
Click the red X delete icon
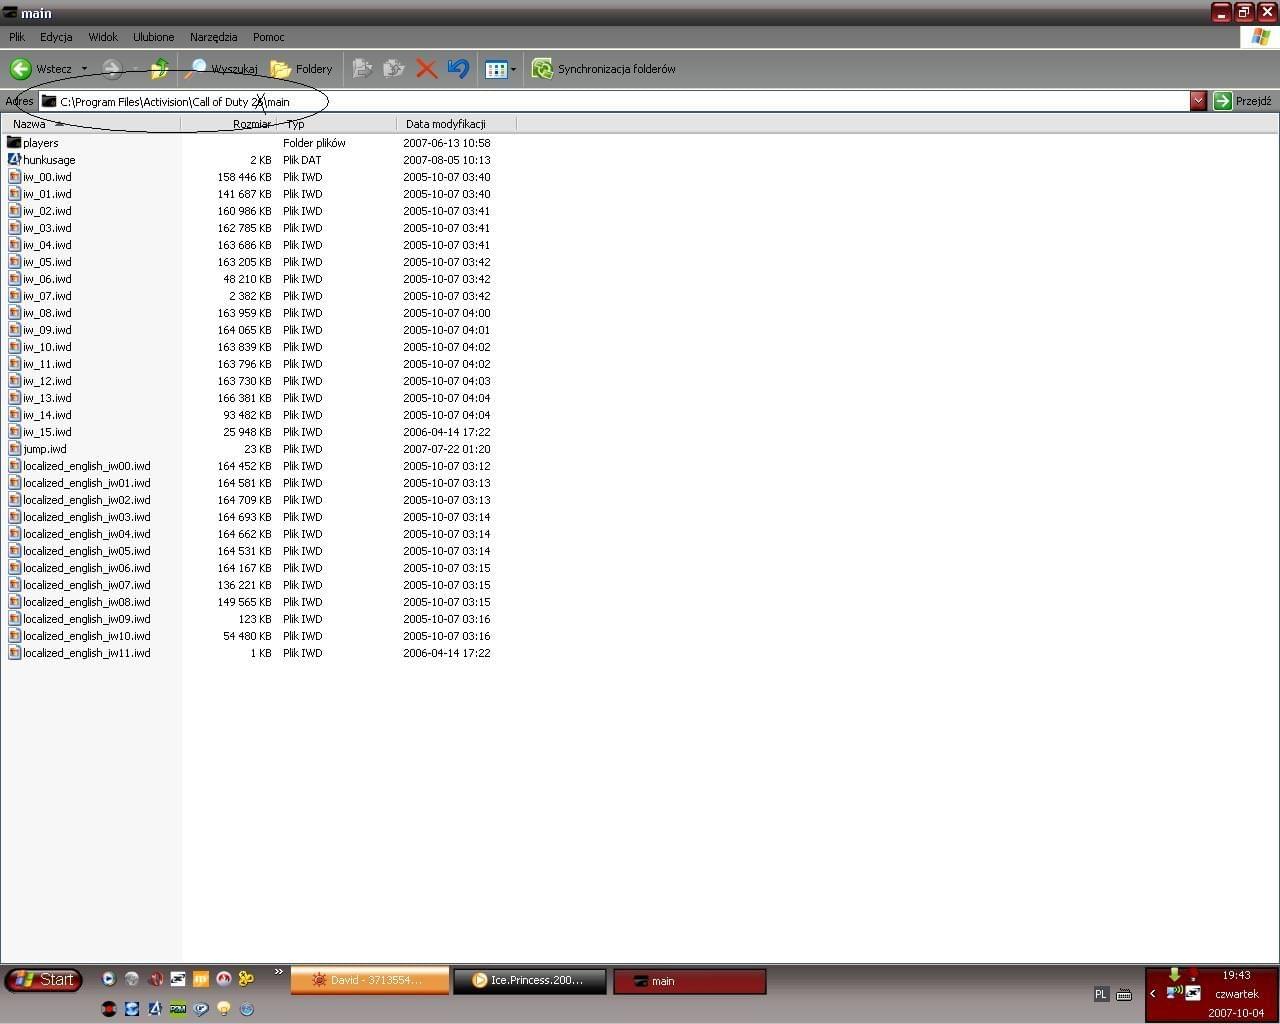point(427,69)
